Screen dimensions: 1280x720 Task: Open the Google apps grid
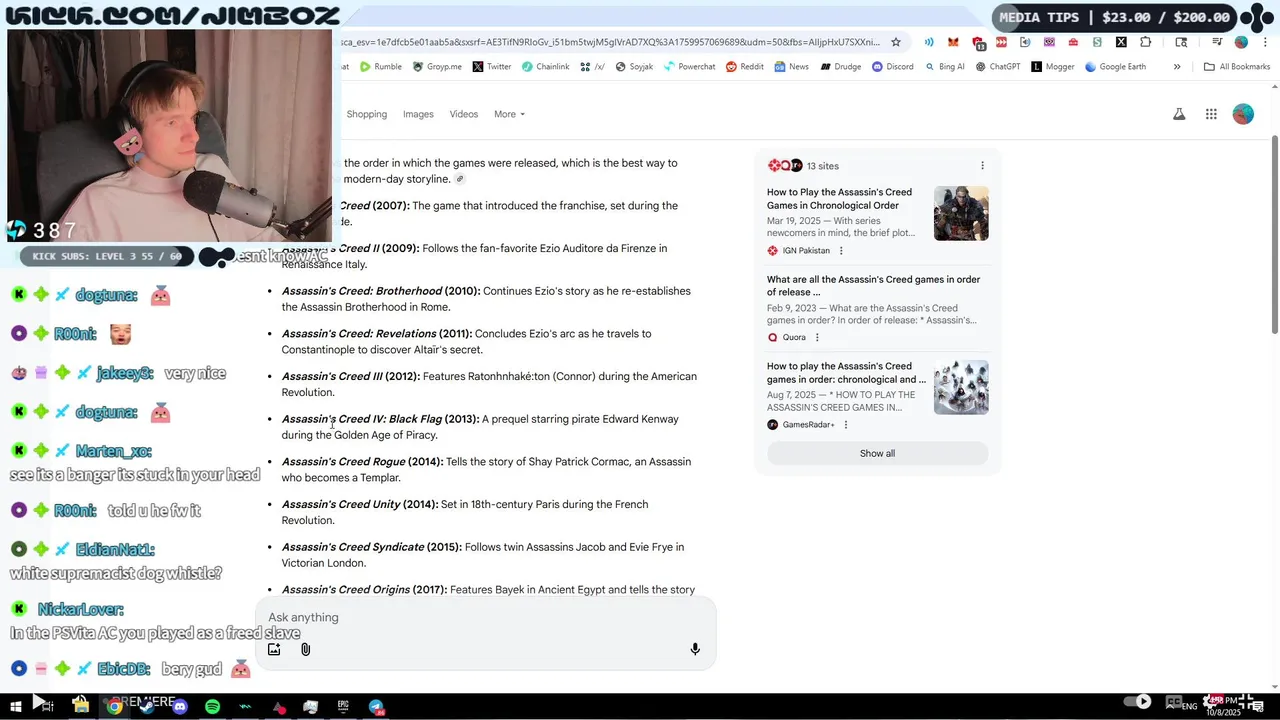pyautogui.click(x=1211, y=114)
